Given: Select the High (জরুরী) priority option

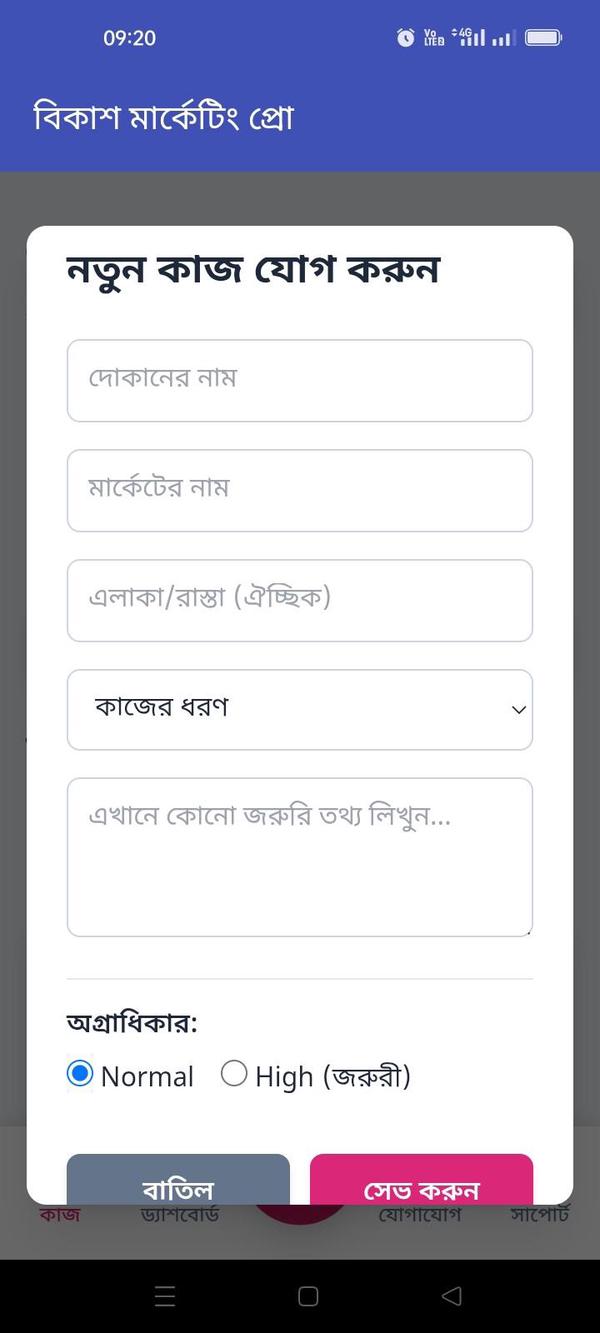Looking at the screenshot, I should [x=234, y=1073].
